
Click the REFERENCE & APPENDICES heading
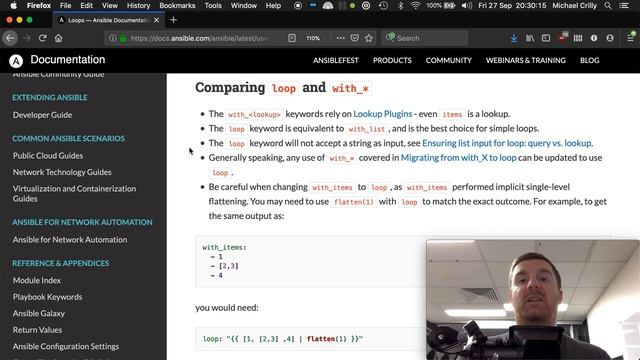click(60, 263)
